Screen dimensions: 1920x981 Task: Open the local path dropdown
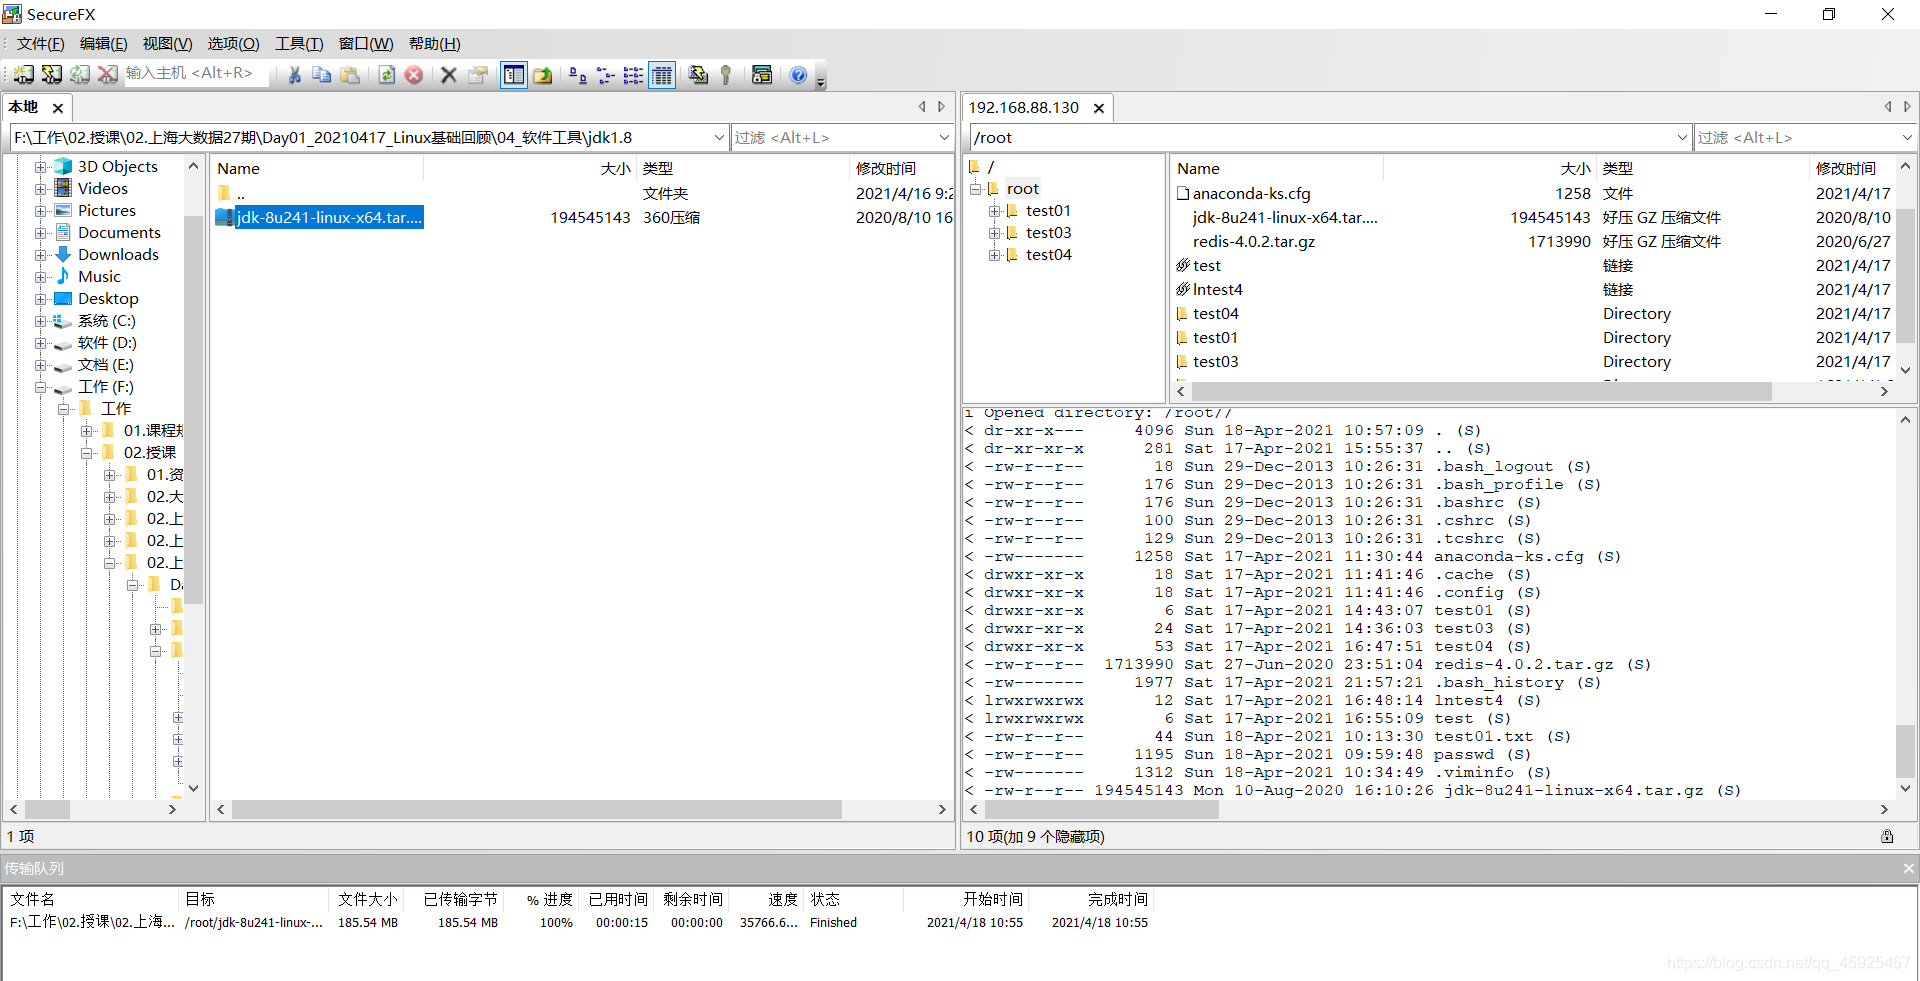tap(719, 138)
